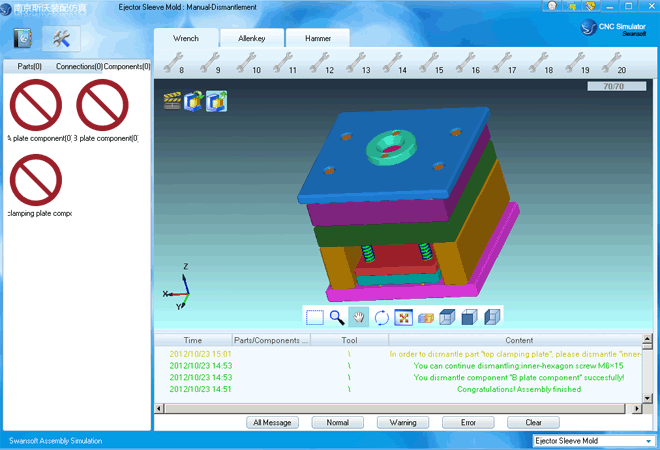Filter log by Warning messages
The image size is (660, 450).
402,422
